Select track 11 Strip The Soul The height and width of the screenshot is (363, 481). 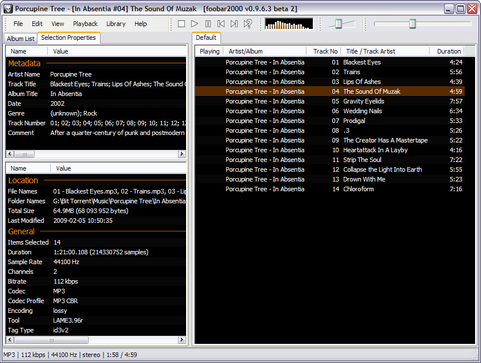330,160
